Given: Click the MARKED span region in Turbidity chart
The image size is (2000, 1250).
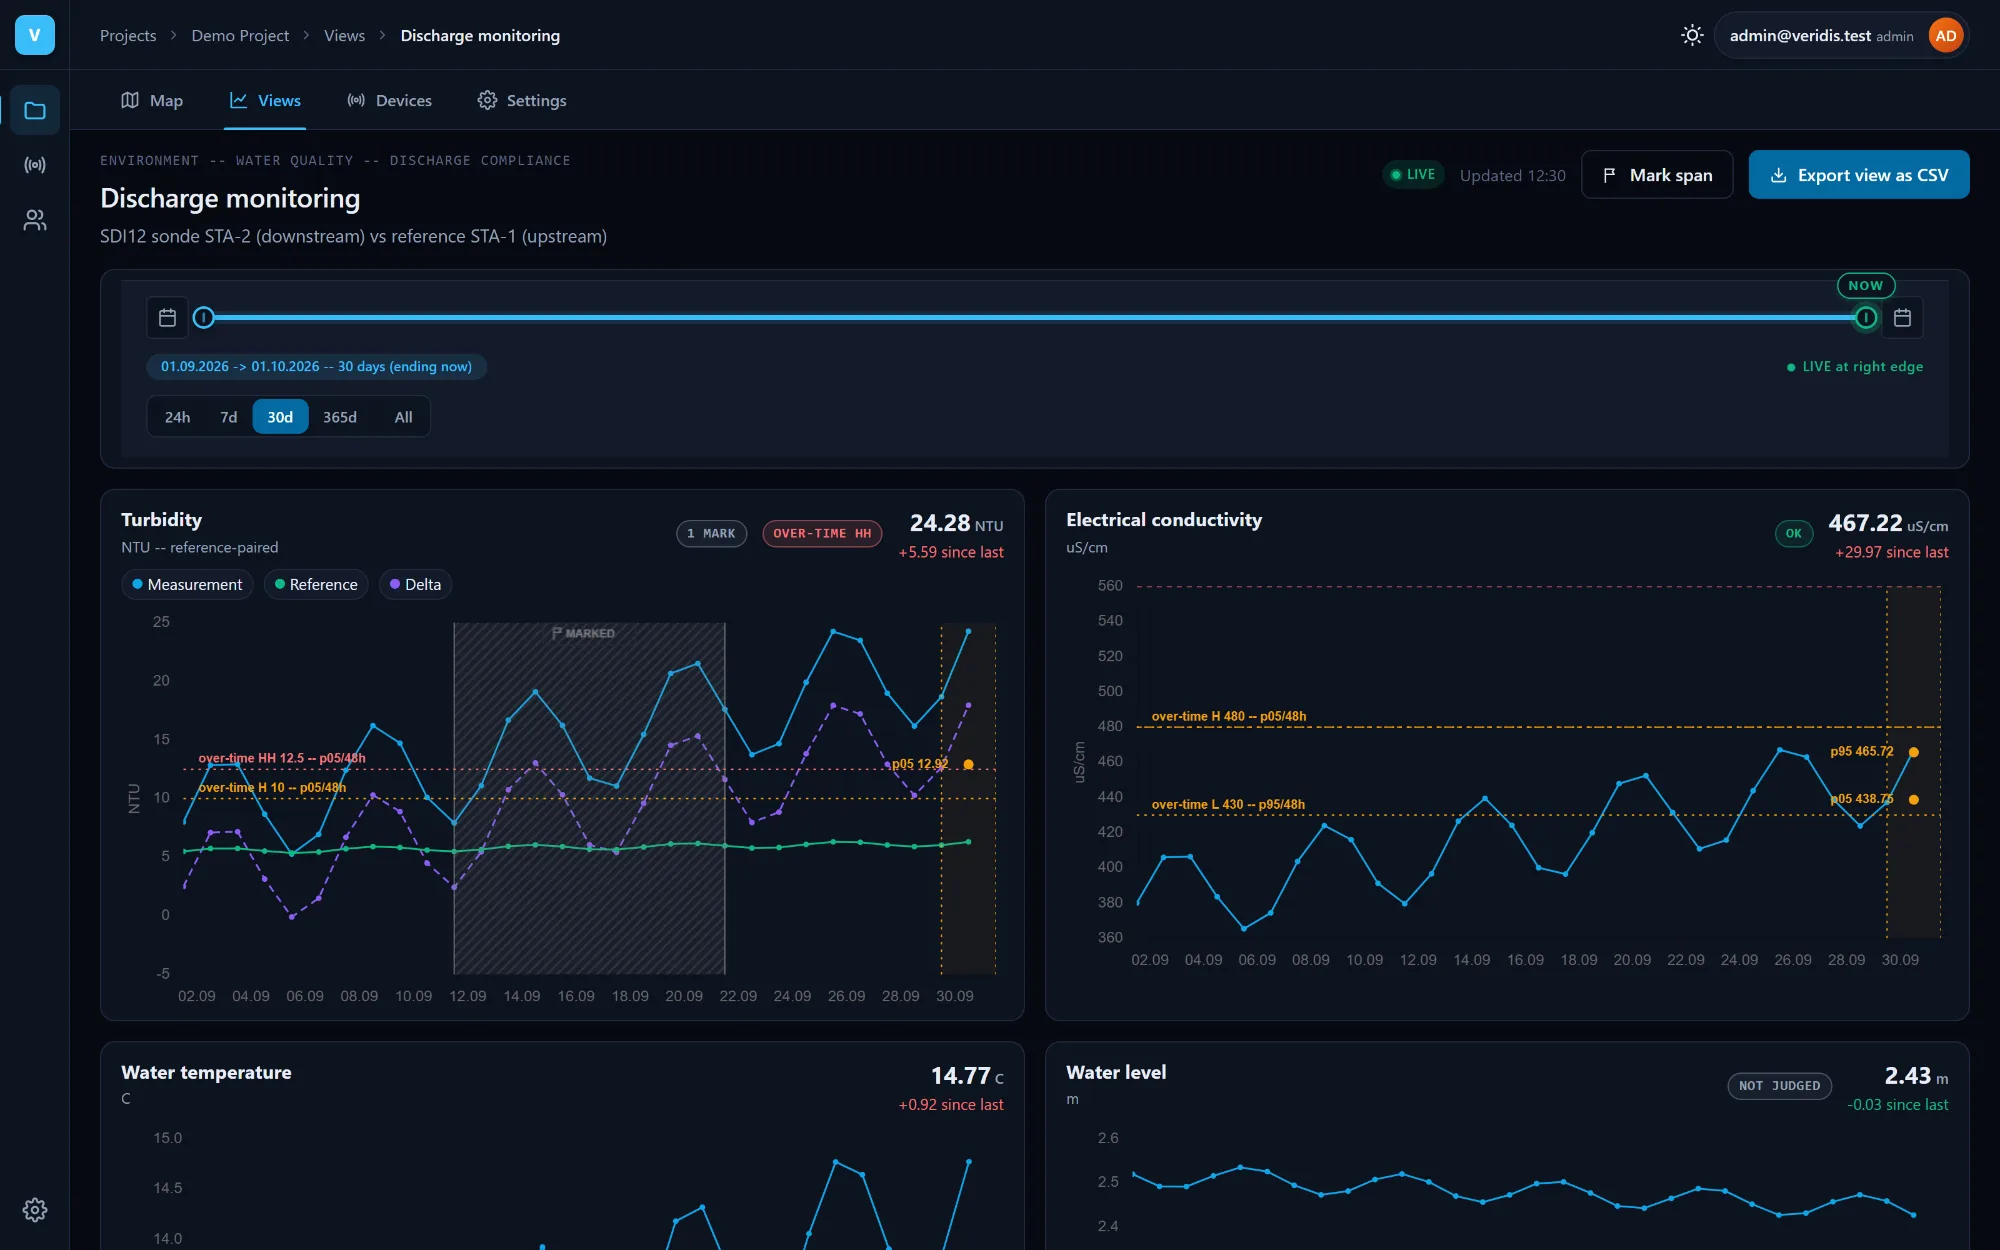Looking at the screenshot, I should (x=589, y=798).
